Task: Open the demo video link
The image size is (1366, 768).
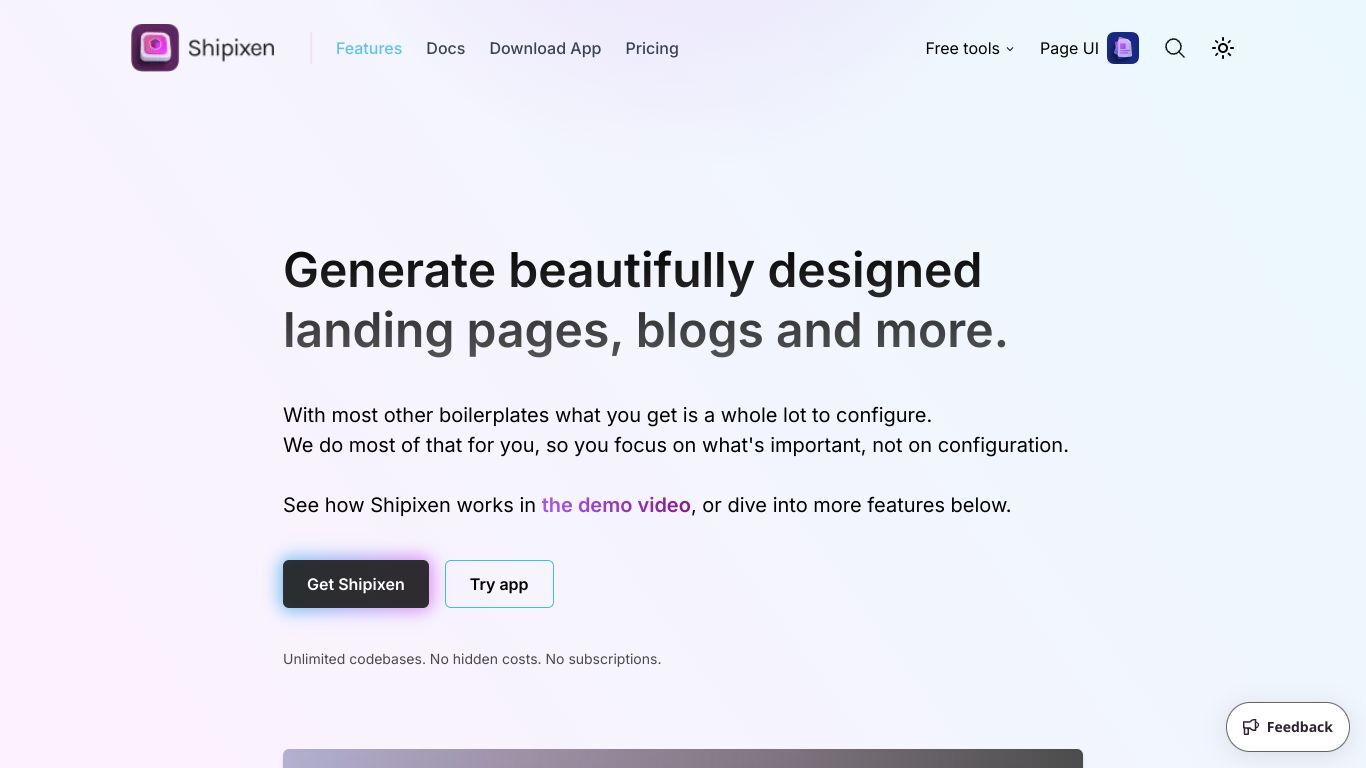Action: [616, 505]
